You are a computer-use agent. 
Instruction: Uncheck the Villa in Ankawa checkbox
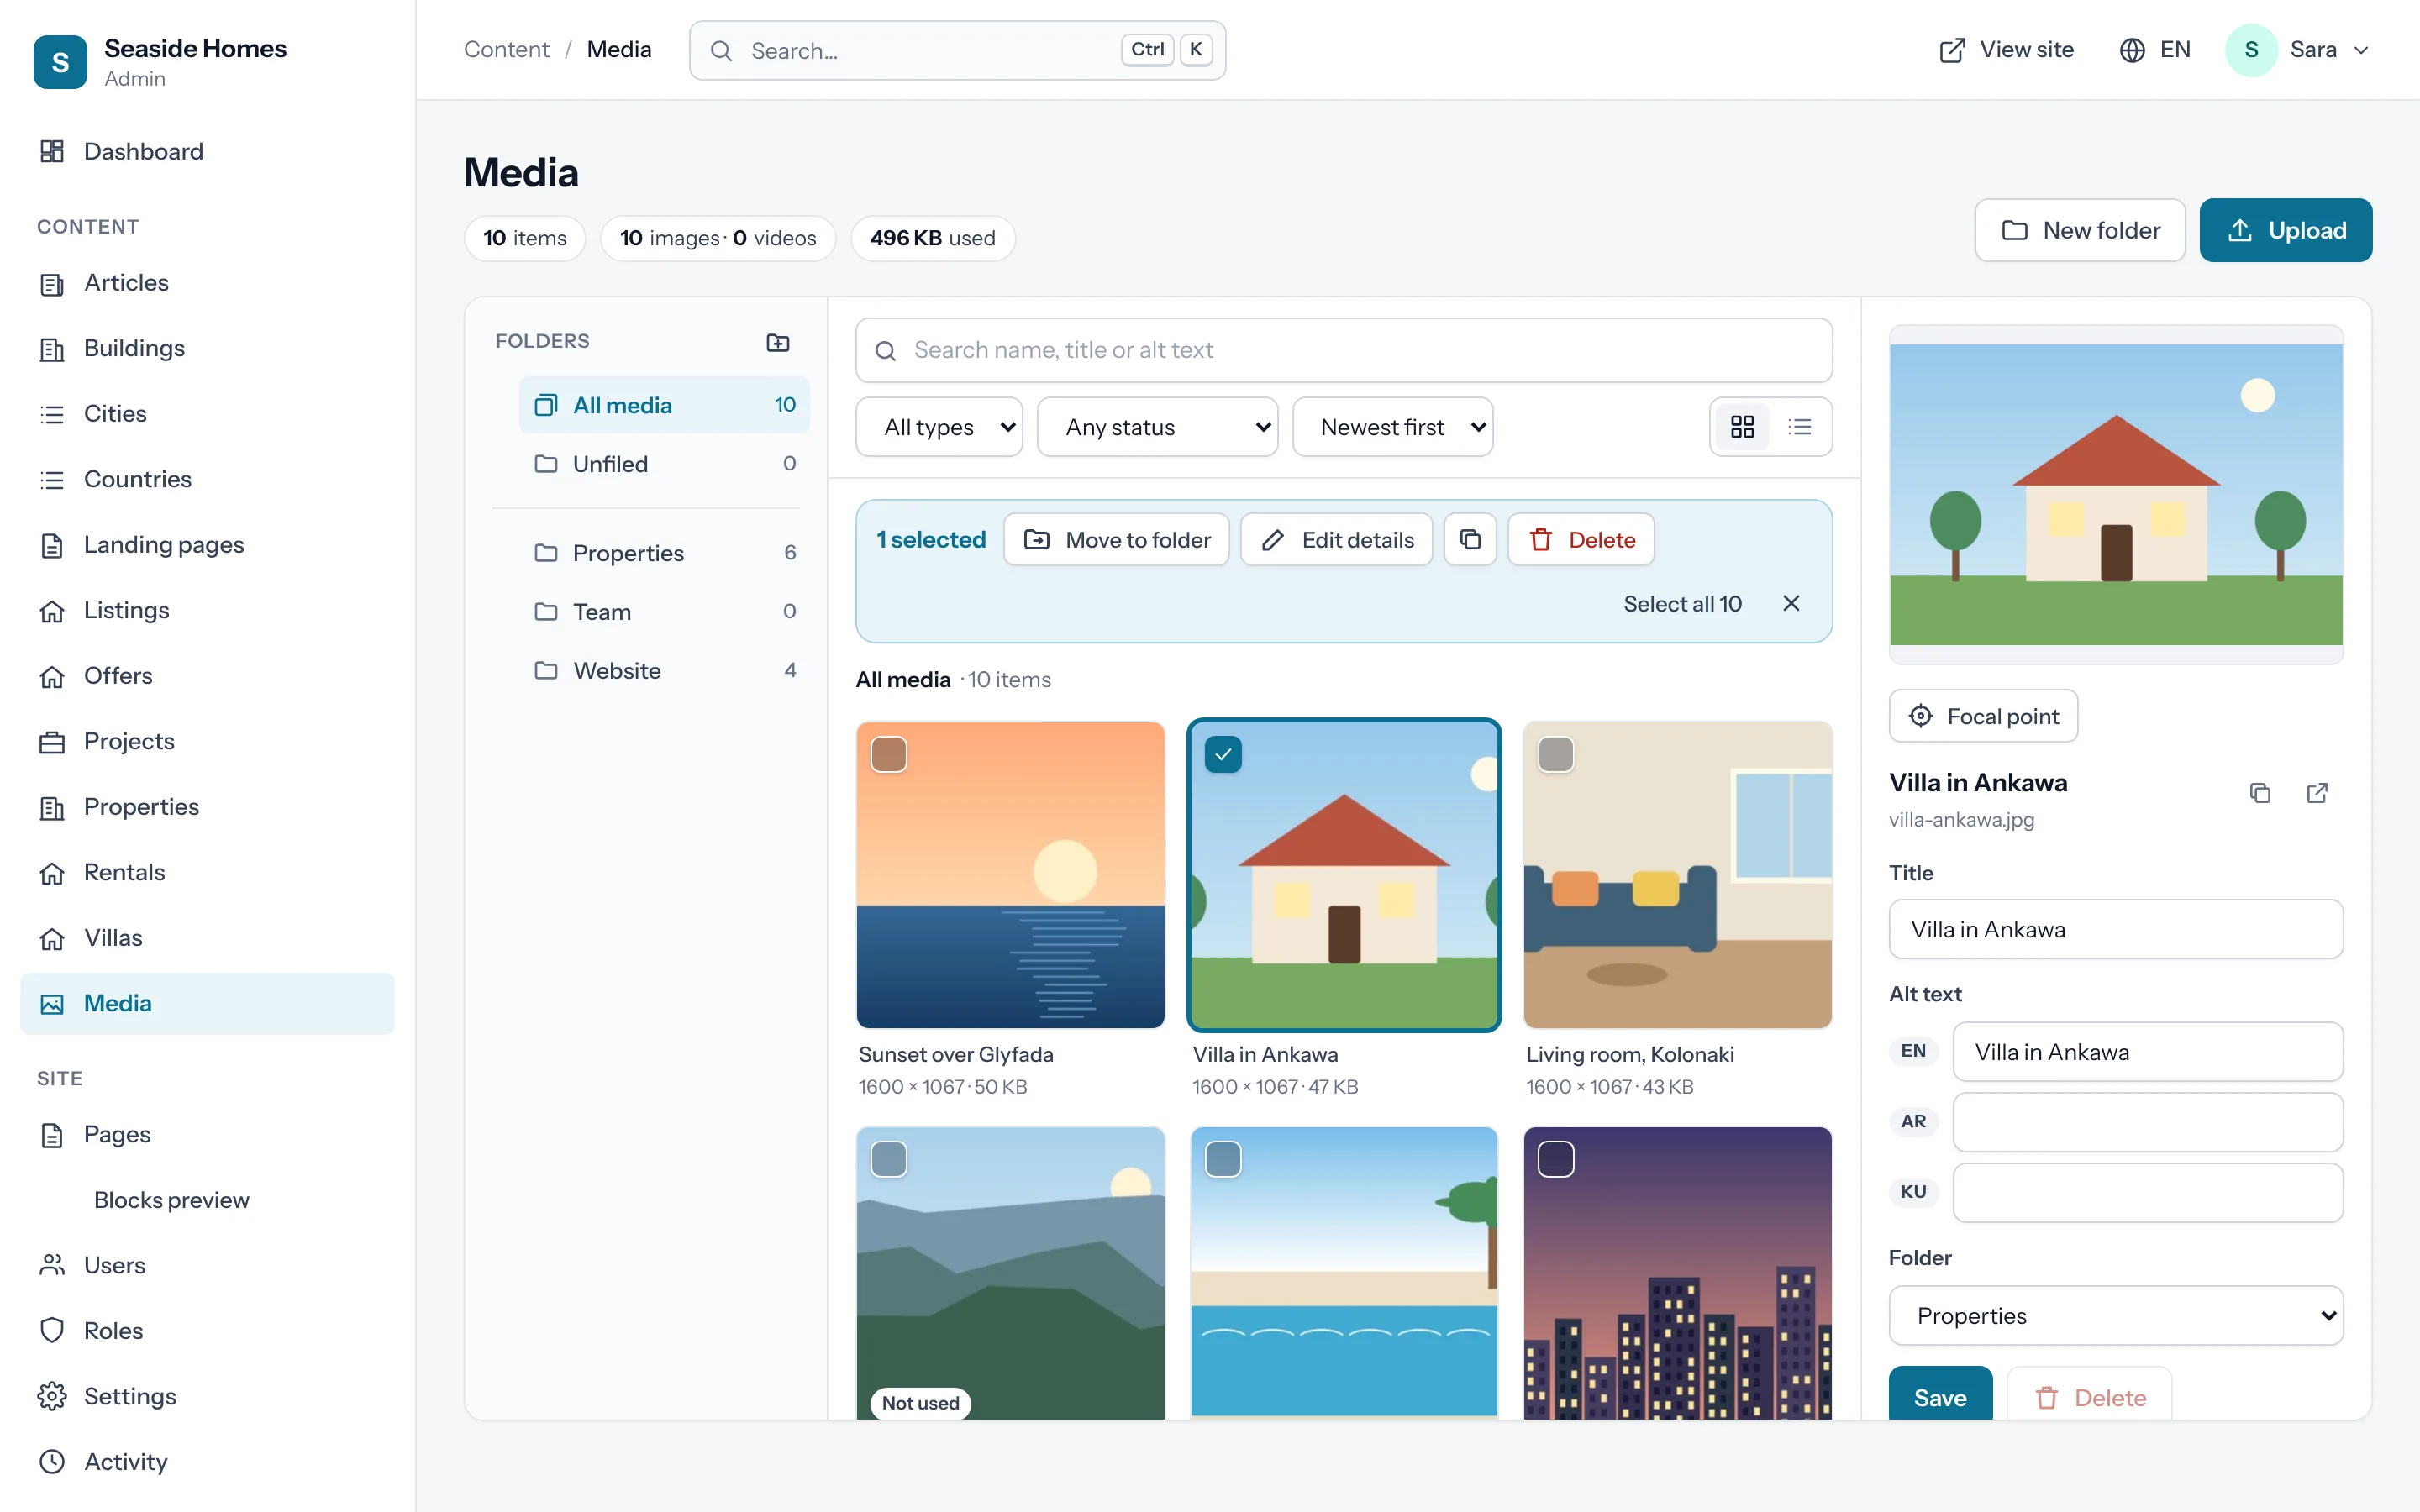pos(1223,754)
